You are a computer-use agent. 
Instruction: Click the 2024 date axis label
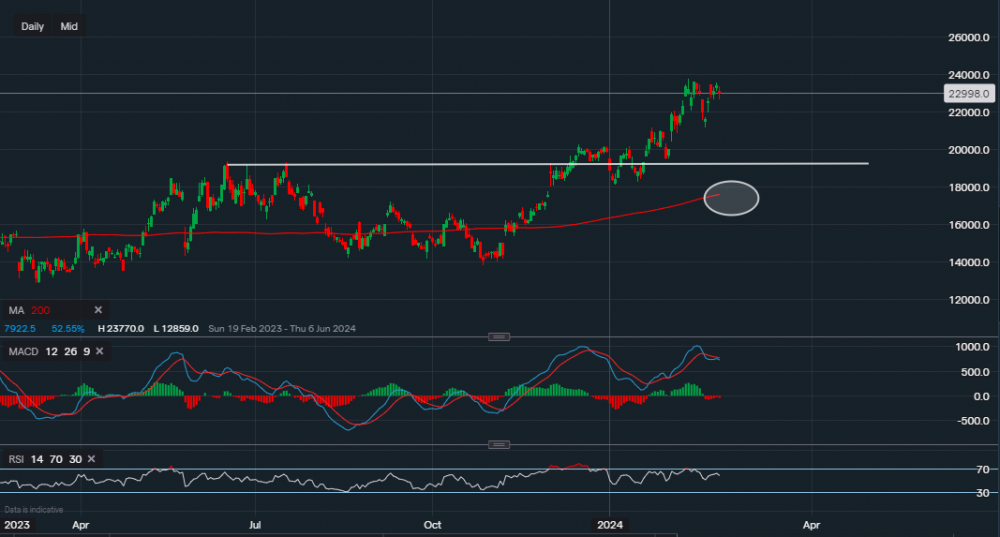pyautogui.click(x=610, y=523)
